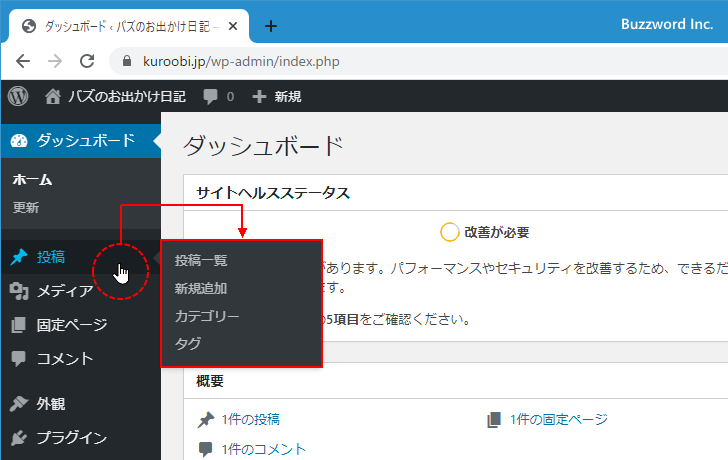Click the page icon beside 1件の固定ページ
Screen dimensions: 728x460
coord(494,420)
